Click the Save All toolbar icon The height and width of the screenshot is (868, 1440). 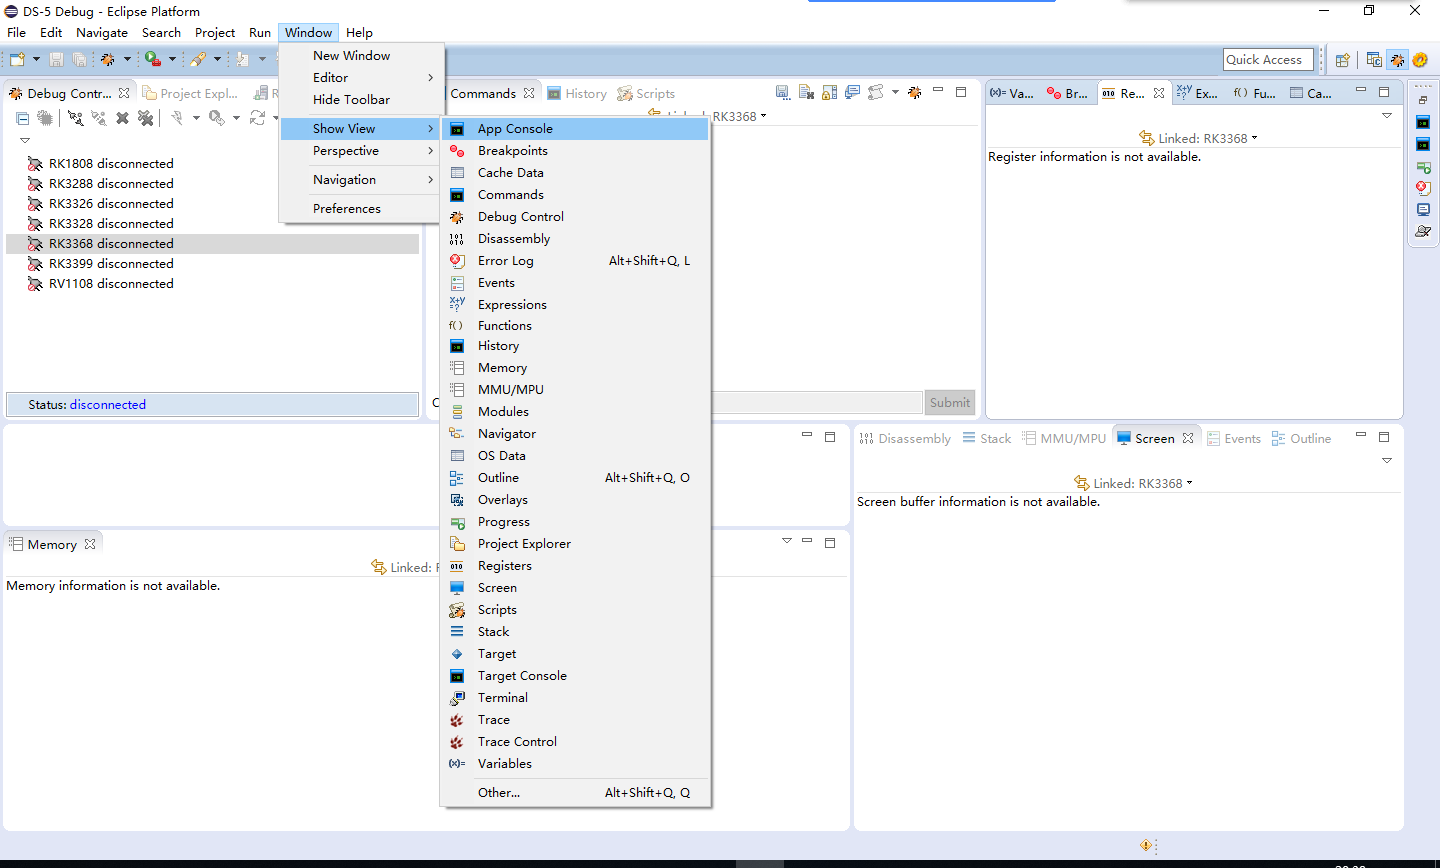coord(79,60)
